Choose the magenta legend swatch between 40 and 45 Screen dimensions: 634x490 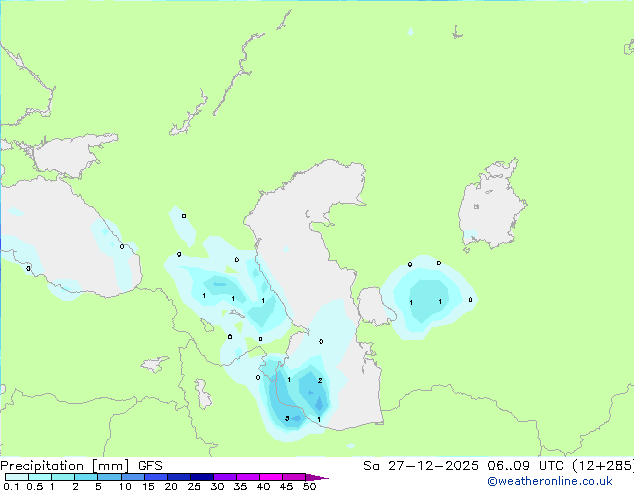click(271, 477)
